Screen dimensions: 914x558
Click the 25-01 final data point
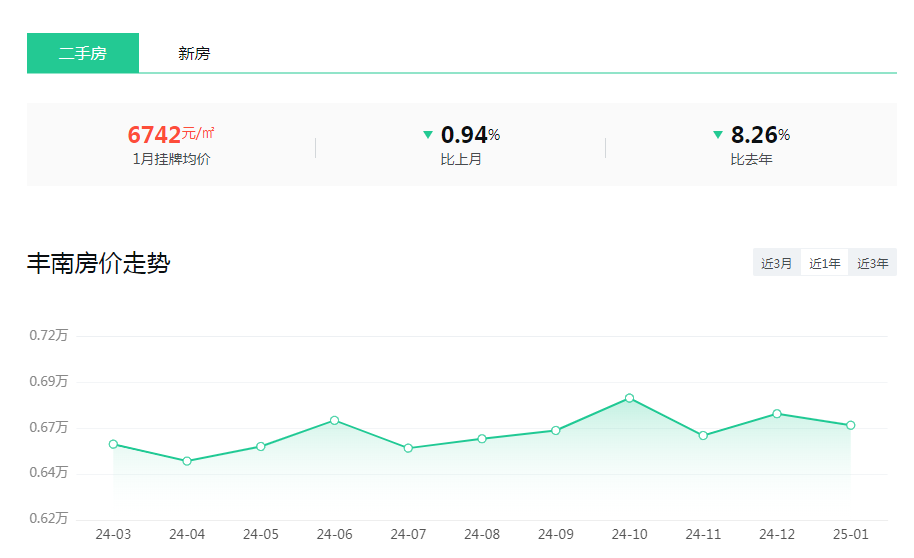851,425
